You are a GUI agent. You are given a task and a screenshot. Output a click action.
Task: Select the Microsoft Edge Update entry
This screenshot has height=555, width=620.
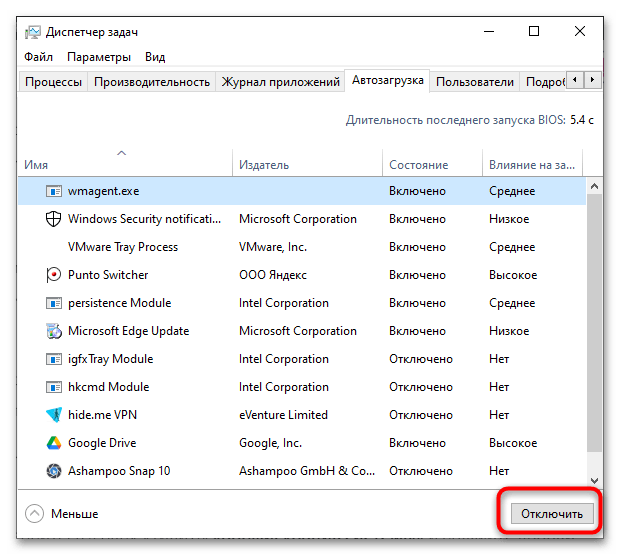click(x=302, y=331)
